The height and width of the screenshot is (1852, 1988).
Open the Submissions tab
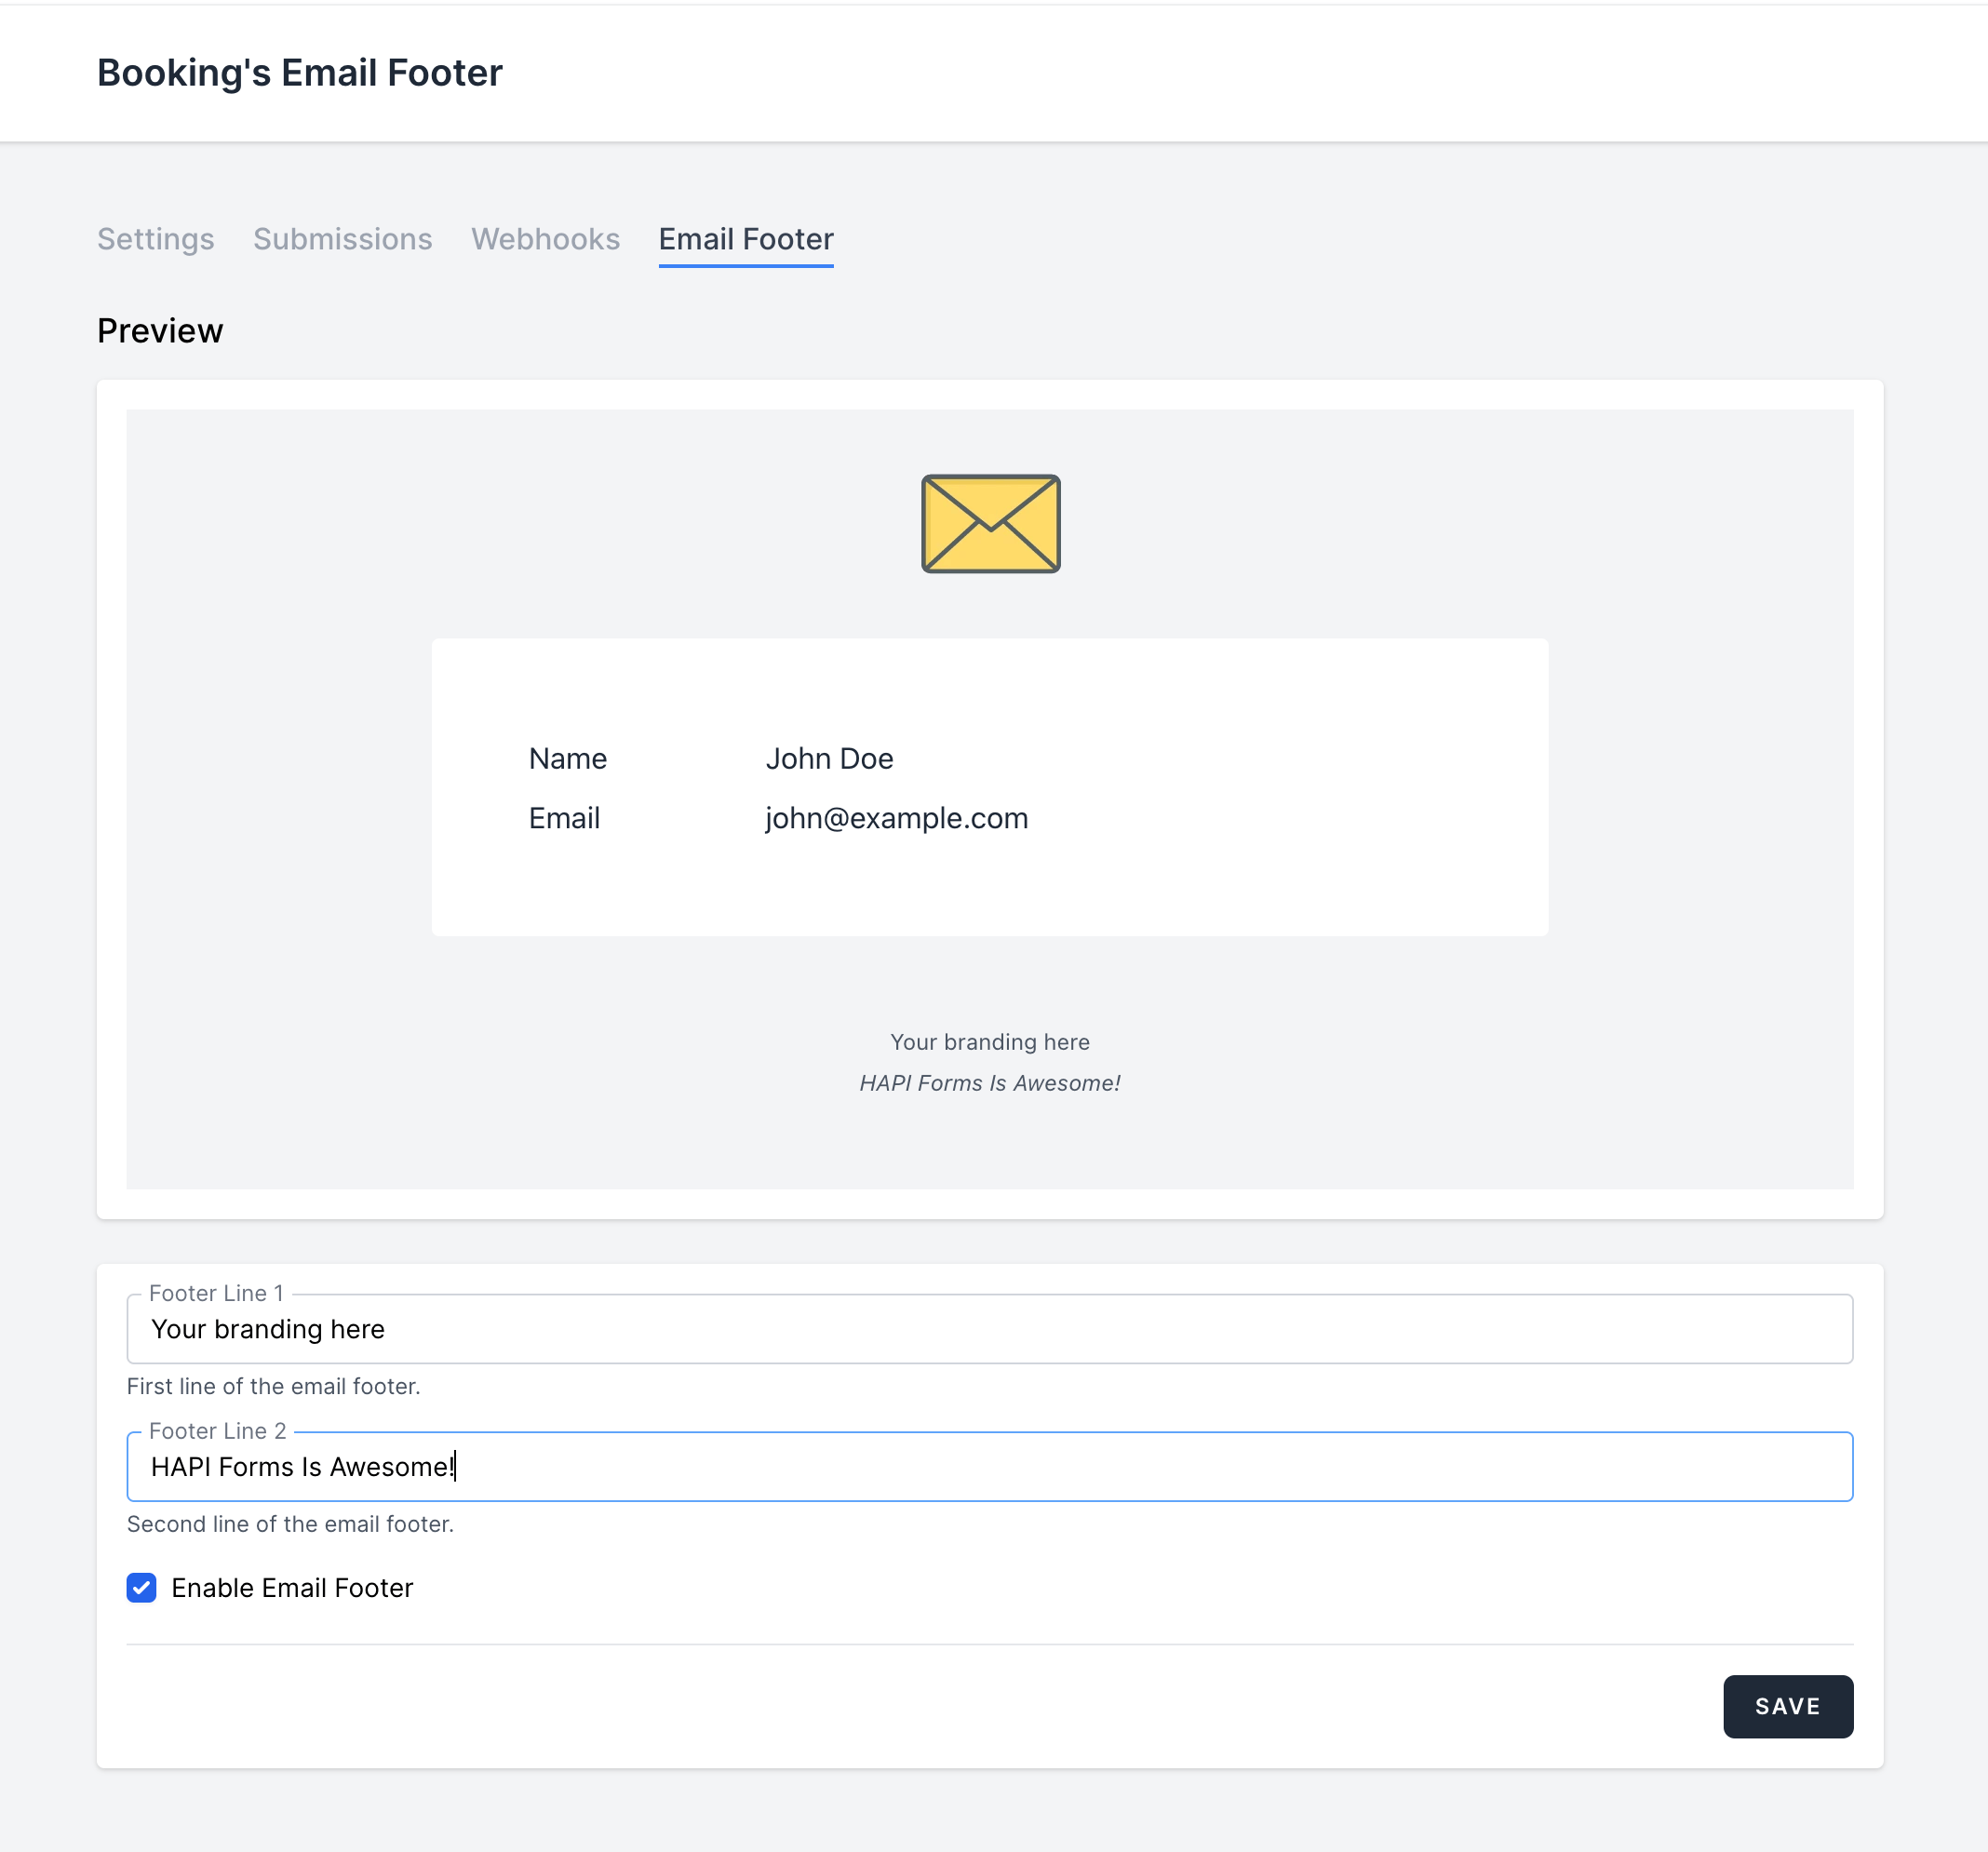(x=343, y=240)
